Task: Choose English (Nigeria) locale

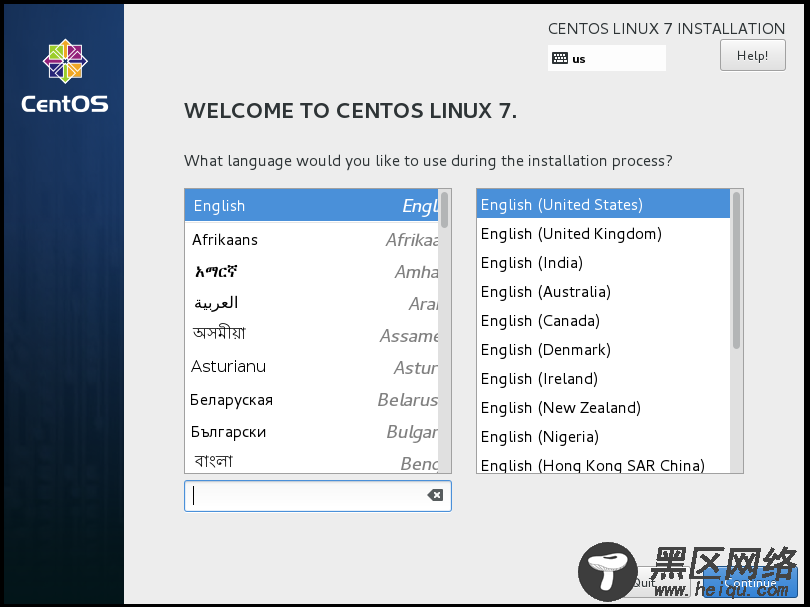Action: click(x=603, y=436)
